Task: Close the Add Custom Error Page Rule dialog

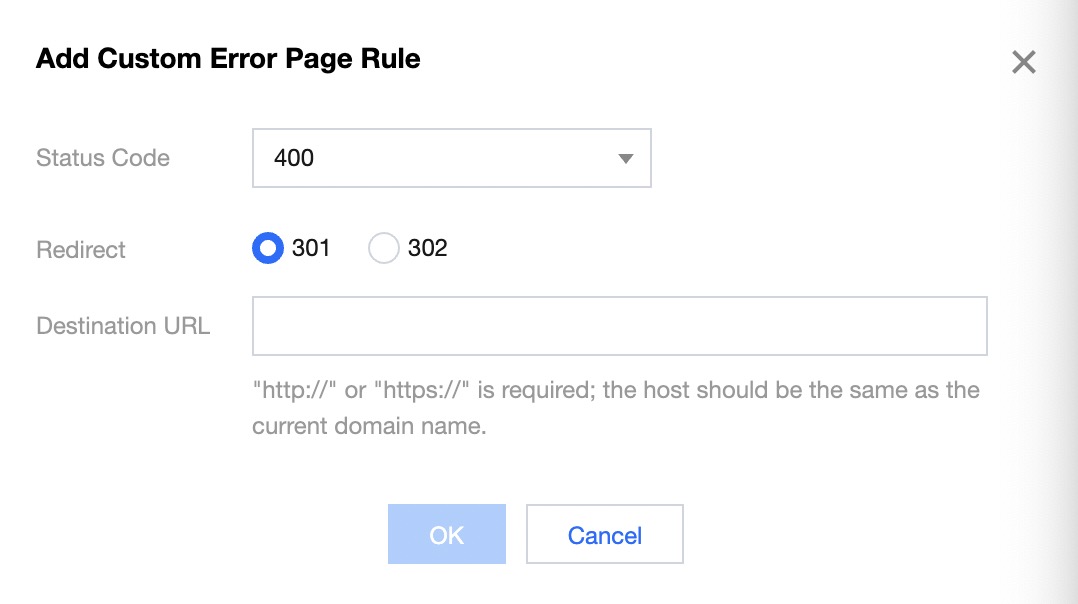Action: click(1023, 63)
